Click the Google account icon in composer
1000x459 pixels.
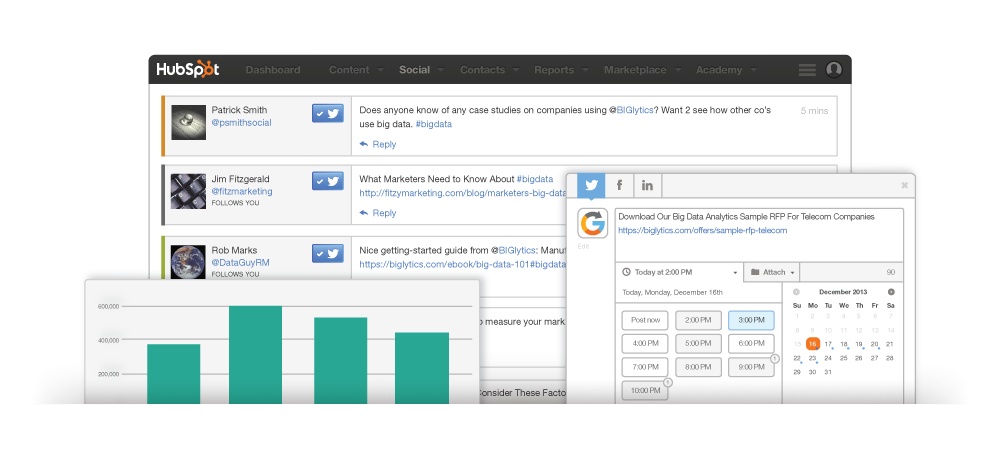pos(592,224)
